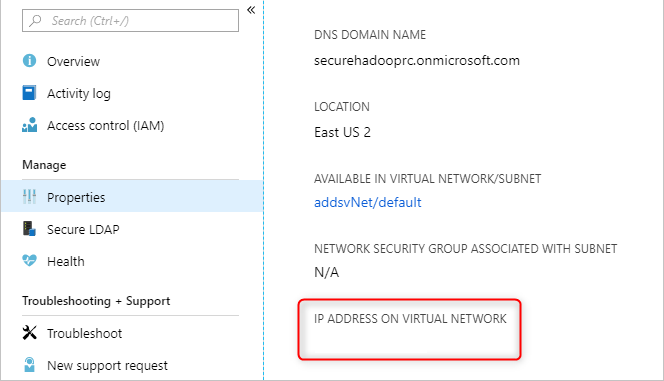
Task: Click the Overview info icon
Action: coord(29,61)
